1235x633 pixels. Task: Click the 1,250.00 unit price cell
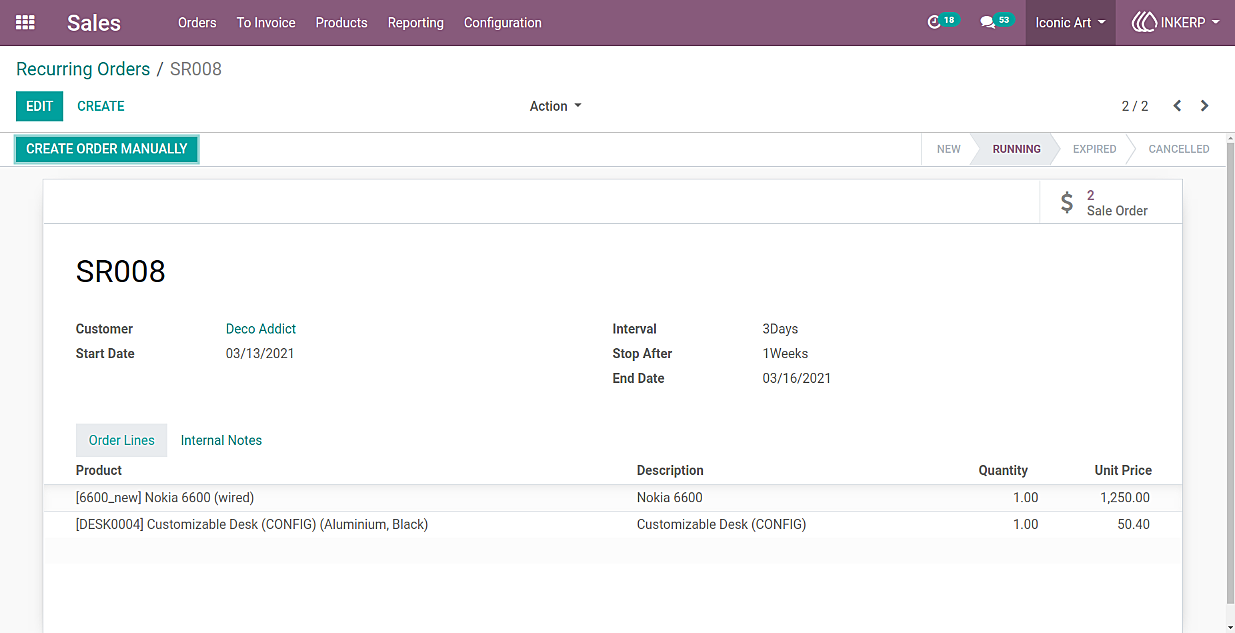(1125, 498)
